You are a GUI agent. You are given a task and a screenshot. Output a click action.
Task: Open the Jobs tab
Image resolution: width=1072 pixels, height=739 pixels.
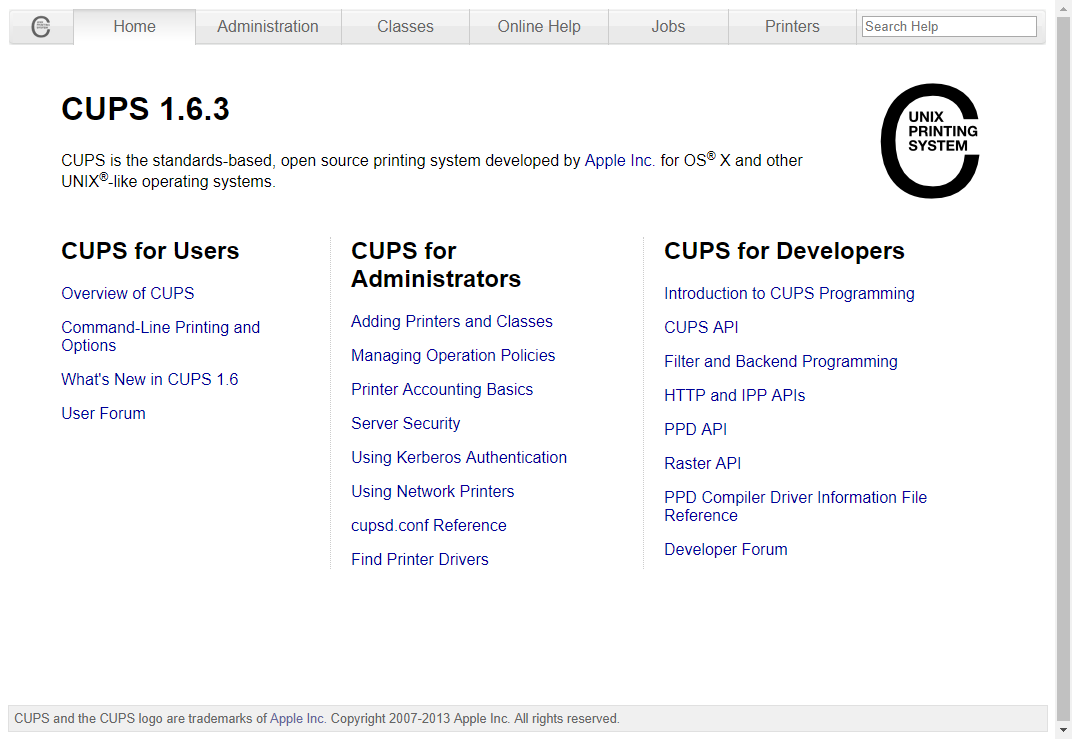[668, 27]
